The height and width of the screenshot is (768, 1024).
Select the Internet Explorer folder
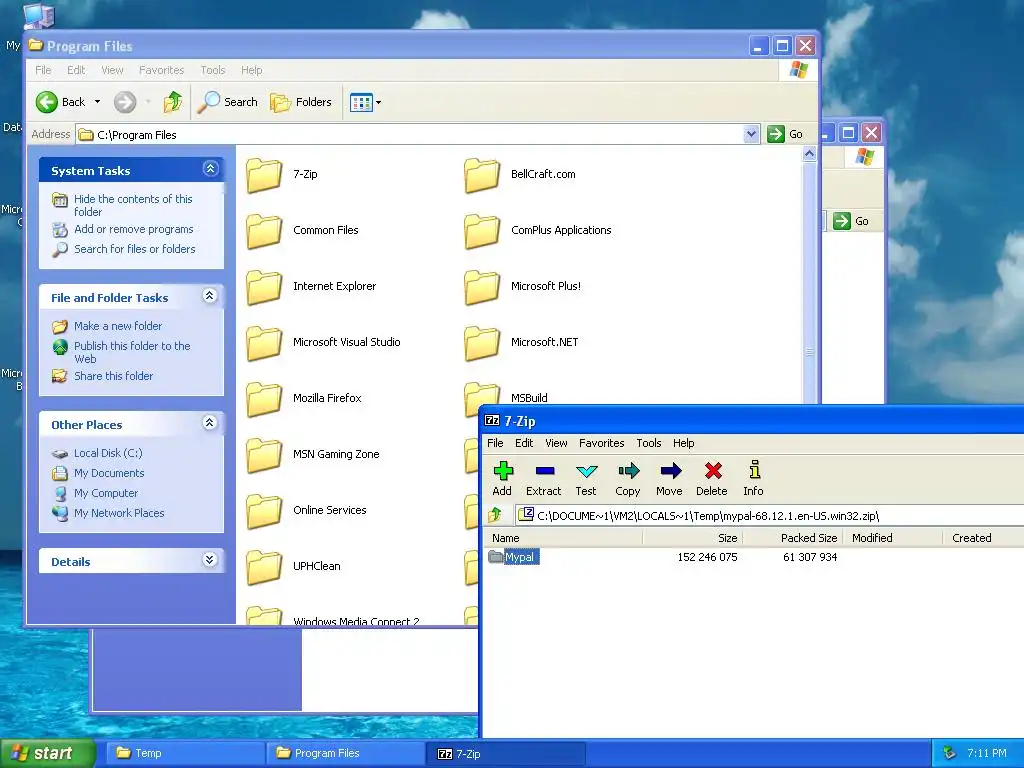pyautogui.click(x=312, y=287)
